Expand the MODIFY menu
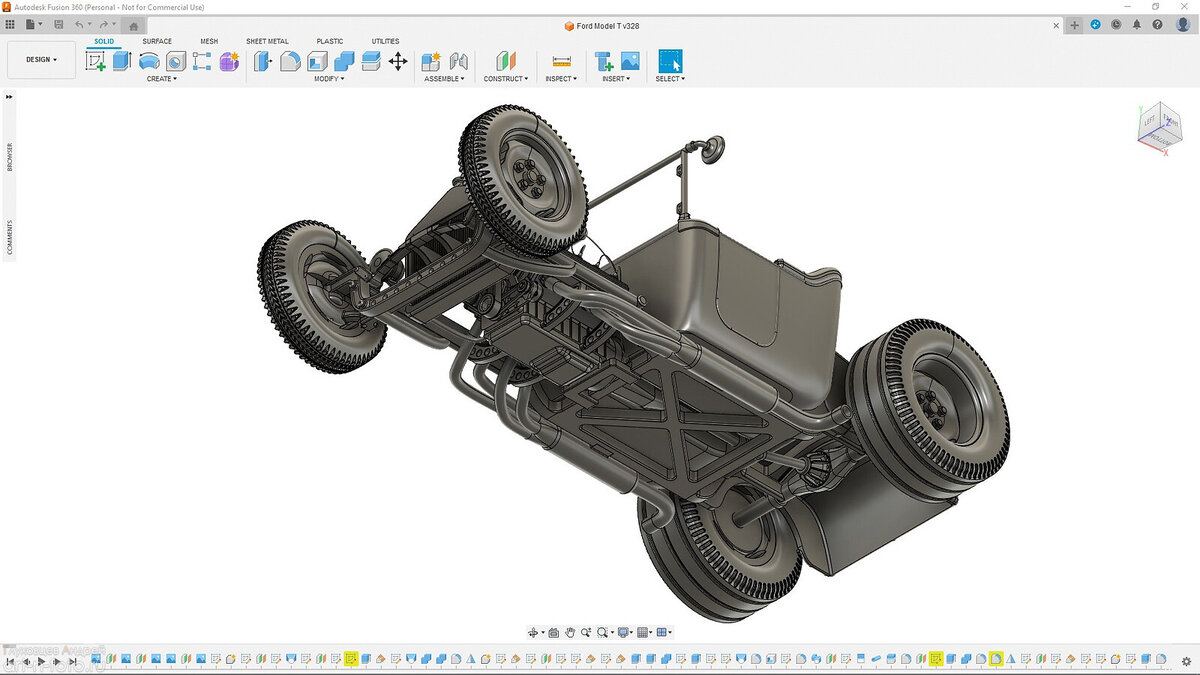This screenshot has width=1200, height=675. click(x=329, y=79)
